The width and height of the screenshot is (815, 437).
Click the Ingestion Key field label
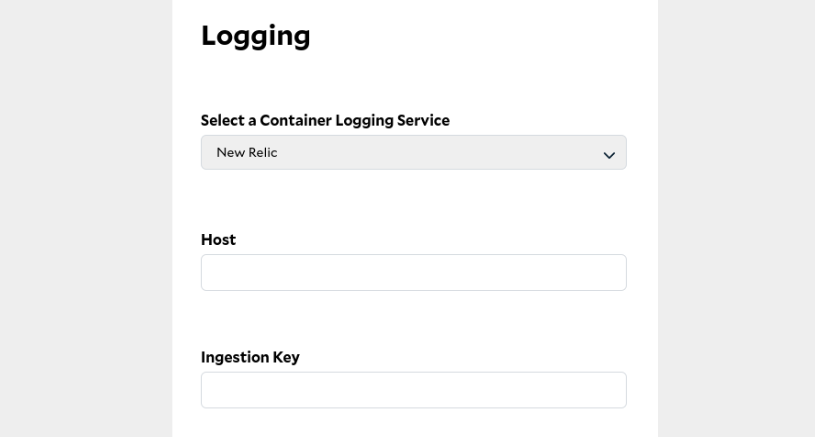click(x=250, y=357)
